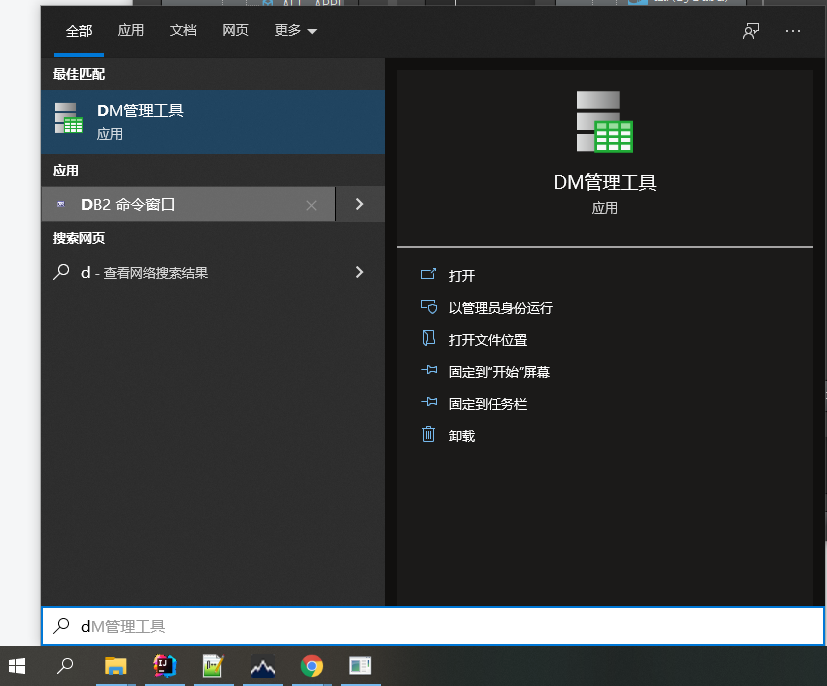Open the ellipsis options menu at top right
Image resolution: width=827 pixels, height=686 pixels.
coord(792,31)
